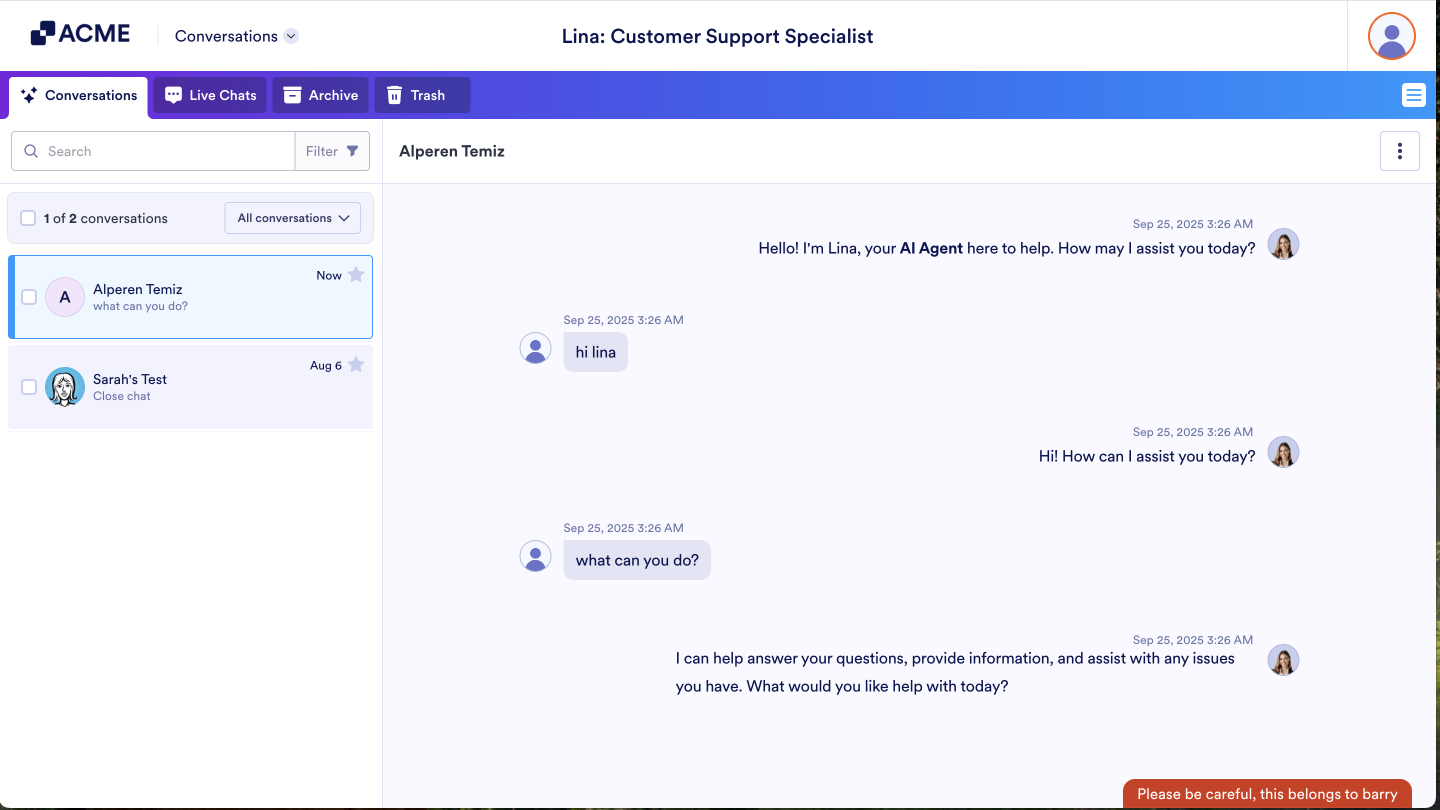Check the Alperen Temiz conversation checkbox

tap(28, 297)
